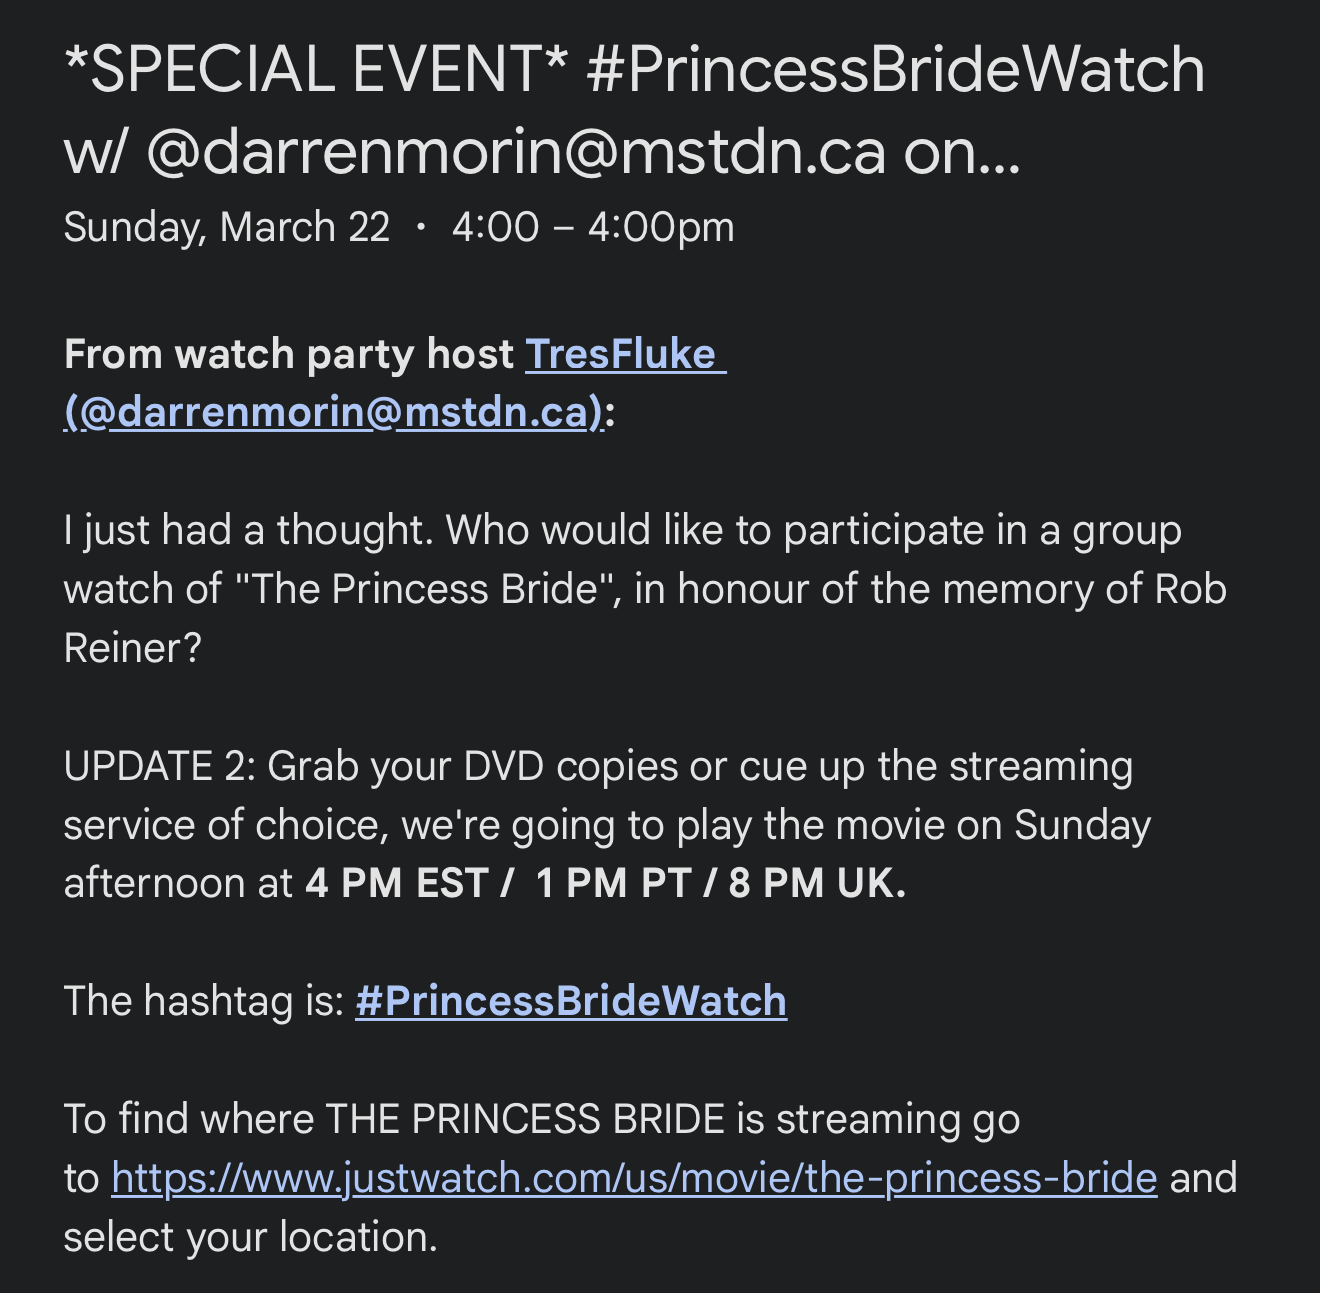This screenshot has width=1320, height=1293.
Task: Click the word "Reiner?" in the description
Action: pyautogui.click(x=132, y=648)
